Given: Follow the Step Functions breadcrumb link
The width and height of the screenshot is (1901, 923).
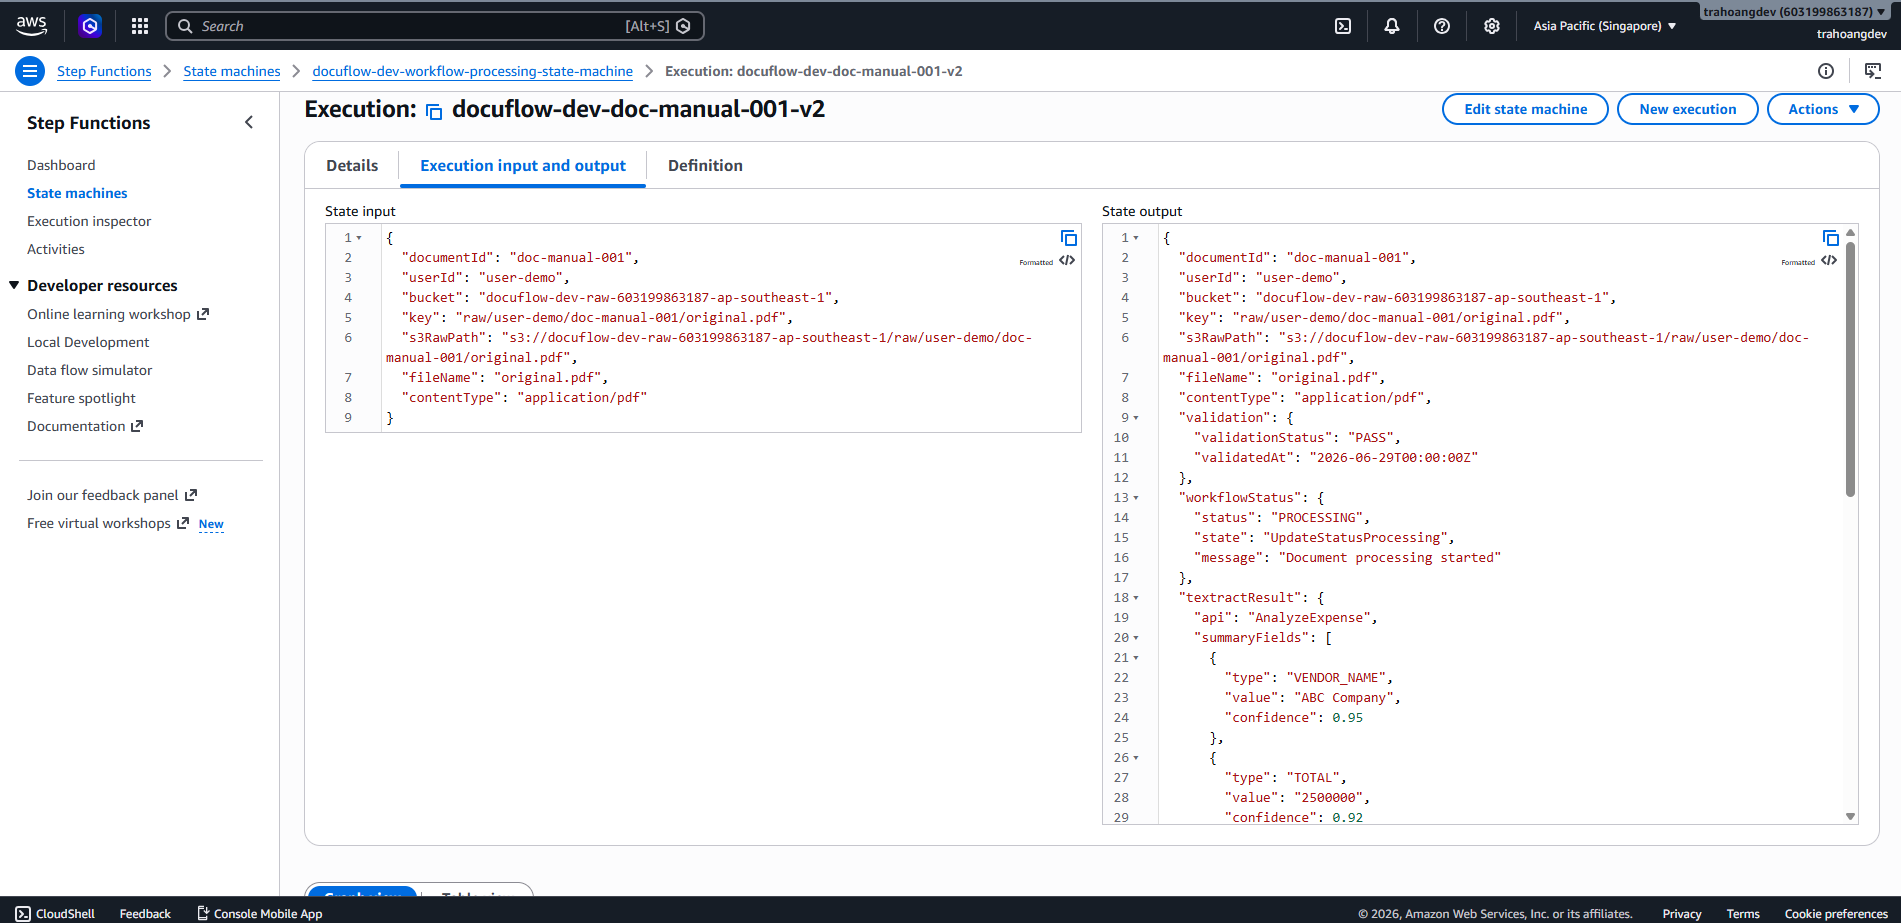Looking at the screenshot, I should pyautogui.click(x=104, y=71).
